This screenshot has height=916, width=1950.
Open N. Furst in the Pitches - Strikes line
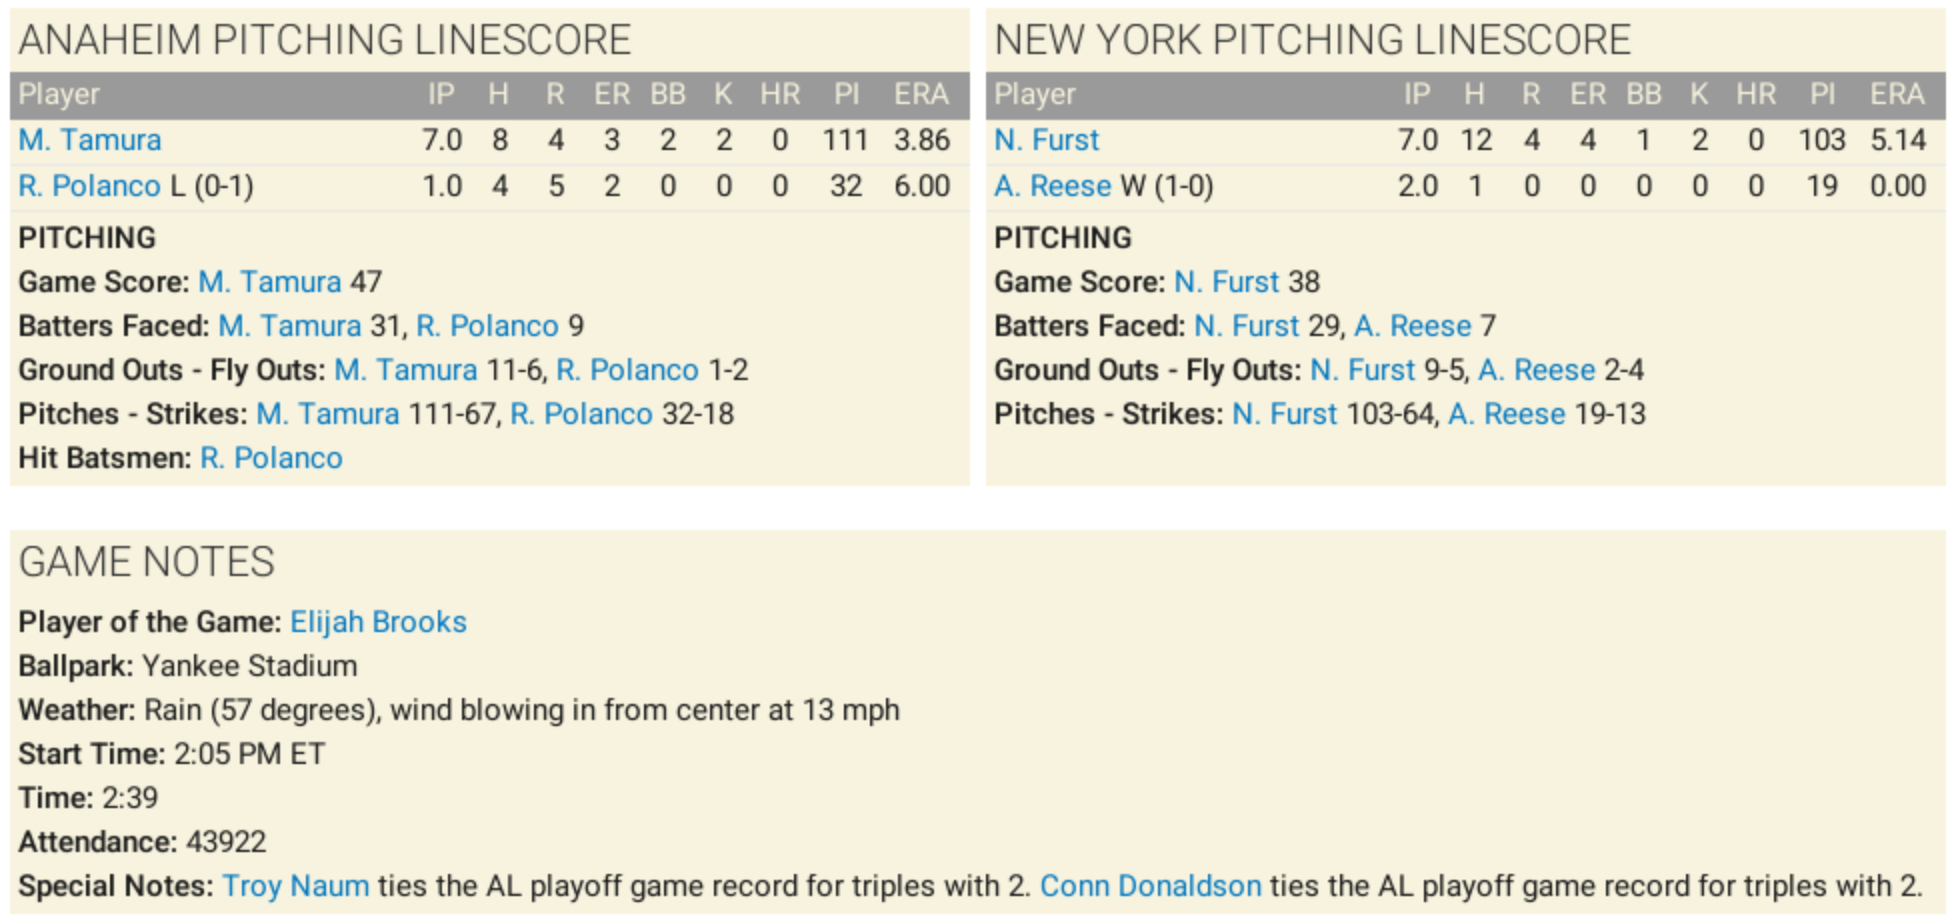1284,414
